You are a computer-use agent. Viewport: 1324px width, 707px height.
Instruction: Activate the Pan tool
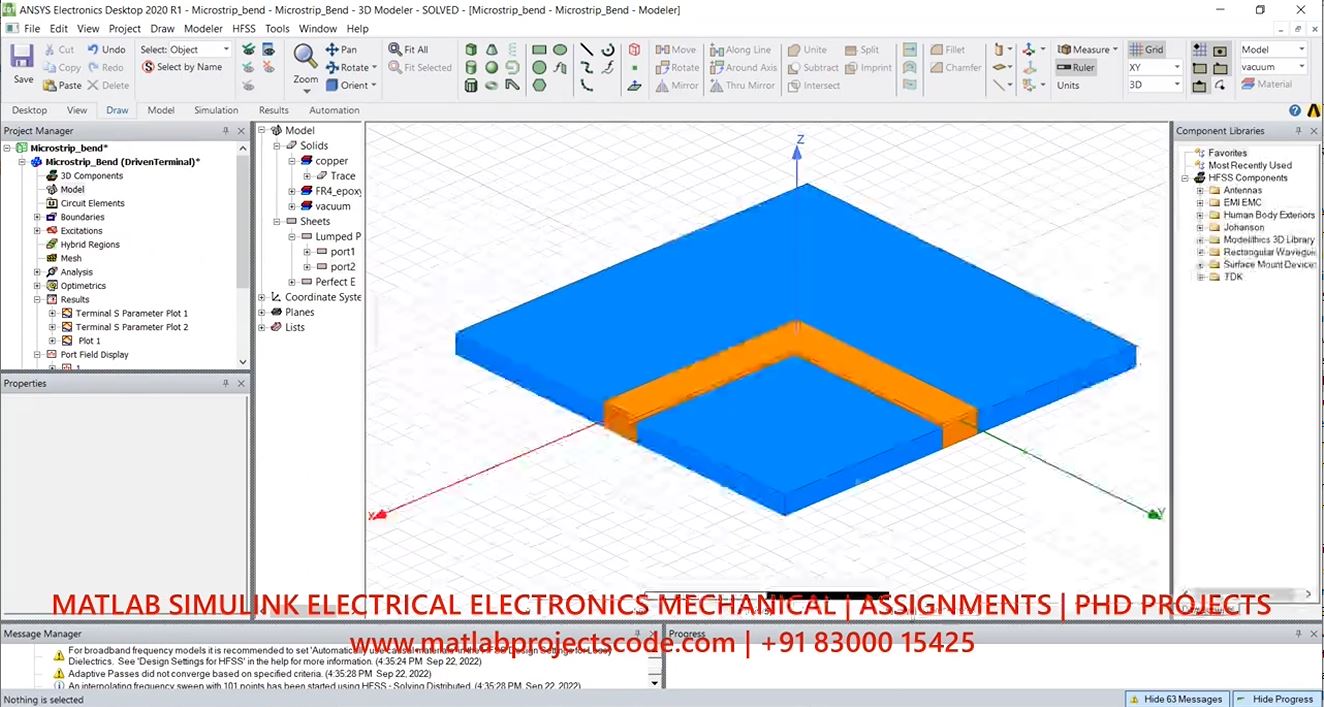tap(341, 49)
